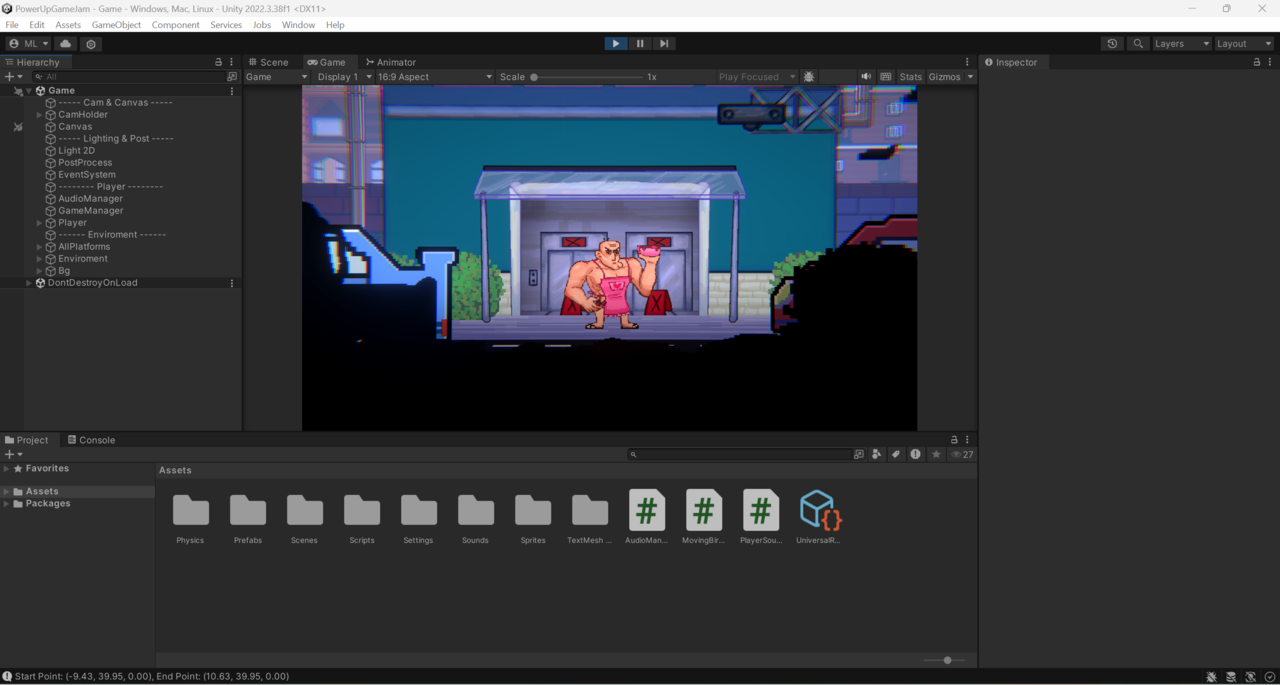The height and width of the screenshot is (685, 1280).
Task: Open Hierarchy search in Unity Search window icon
Action: pos(232,77)
